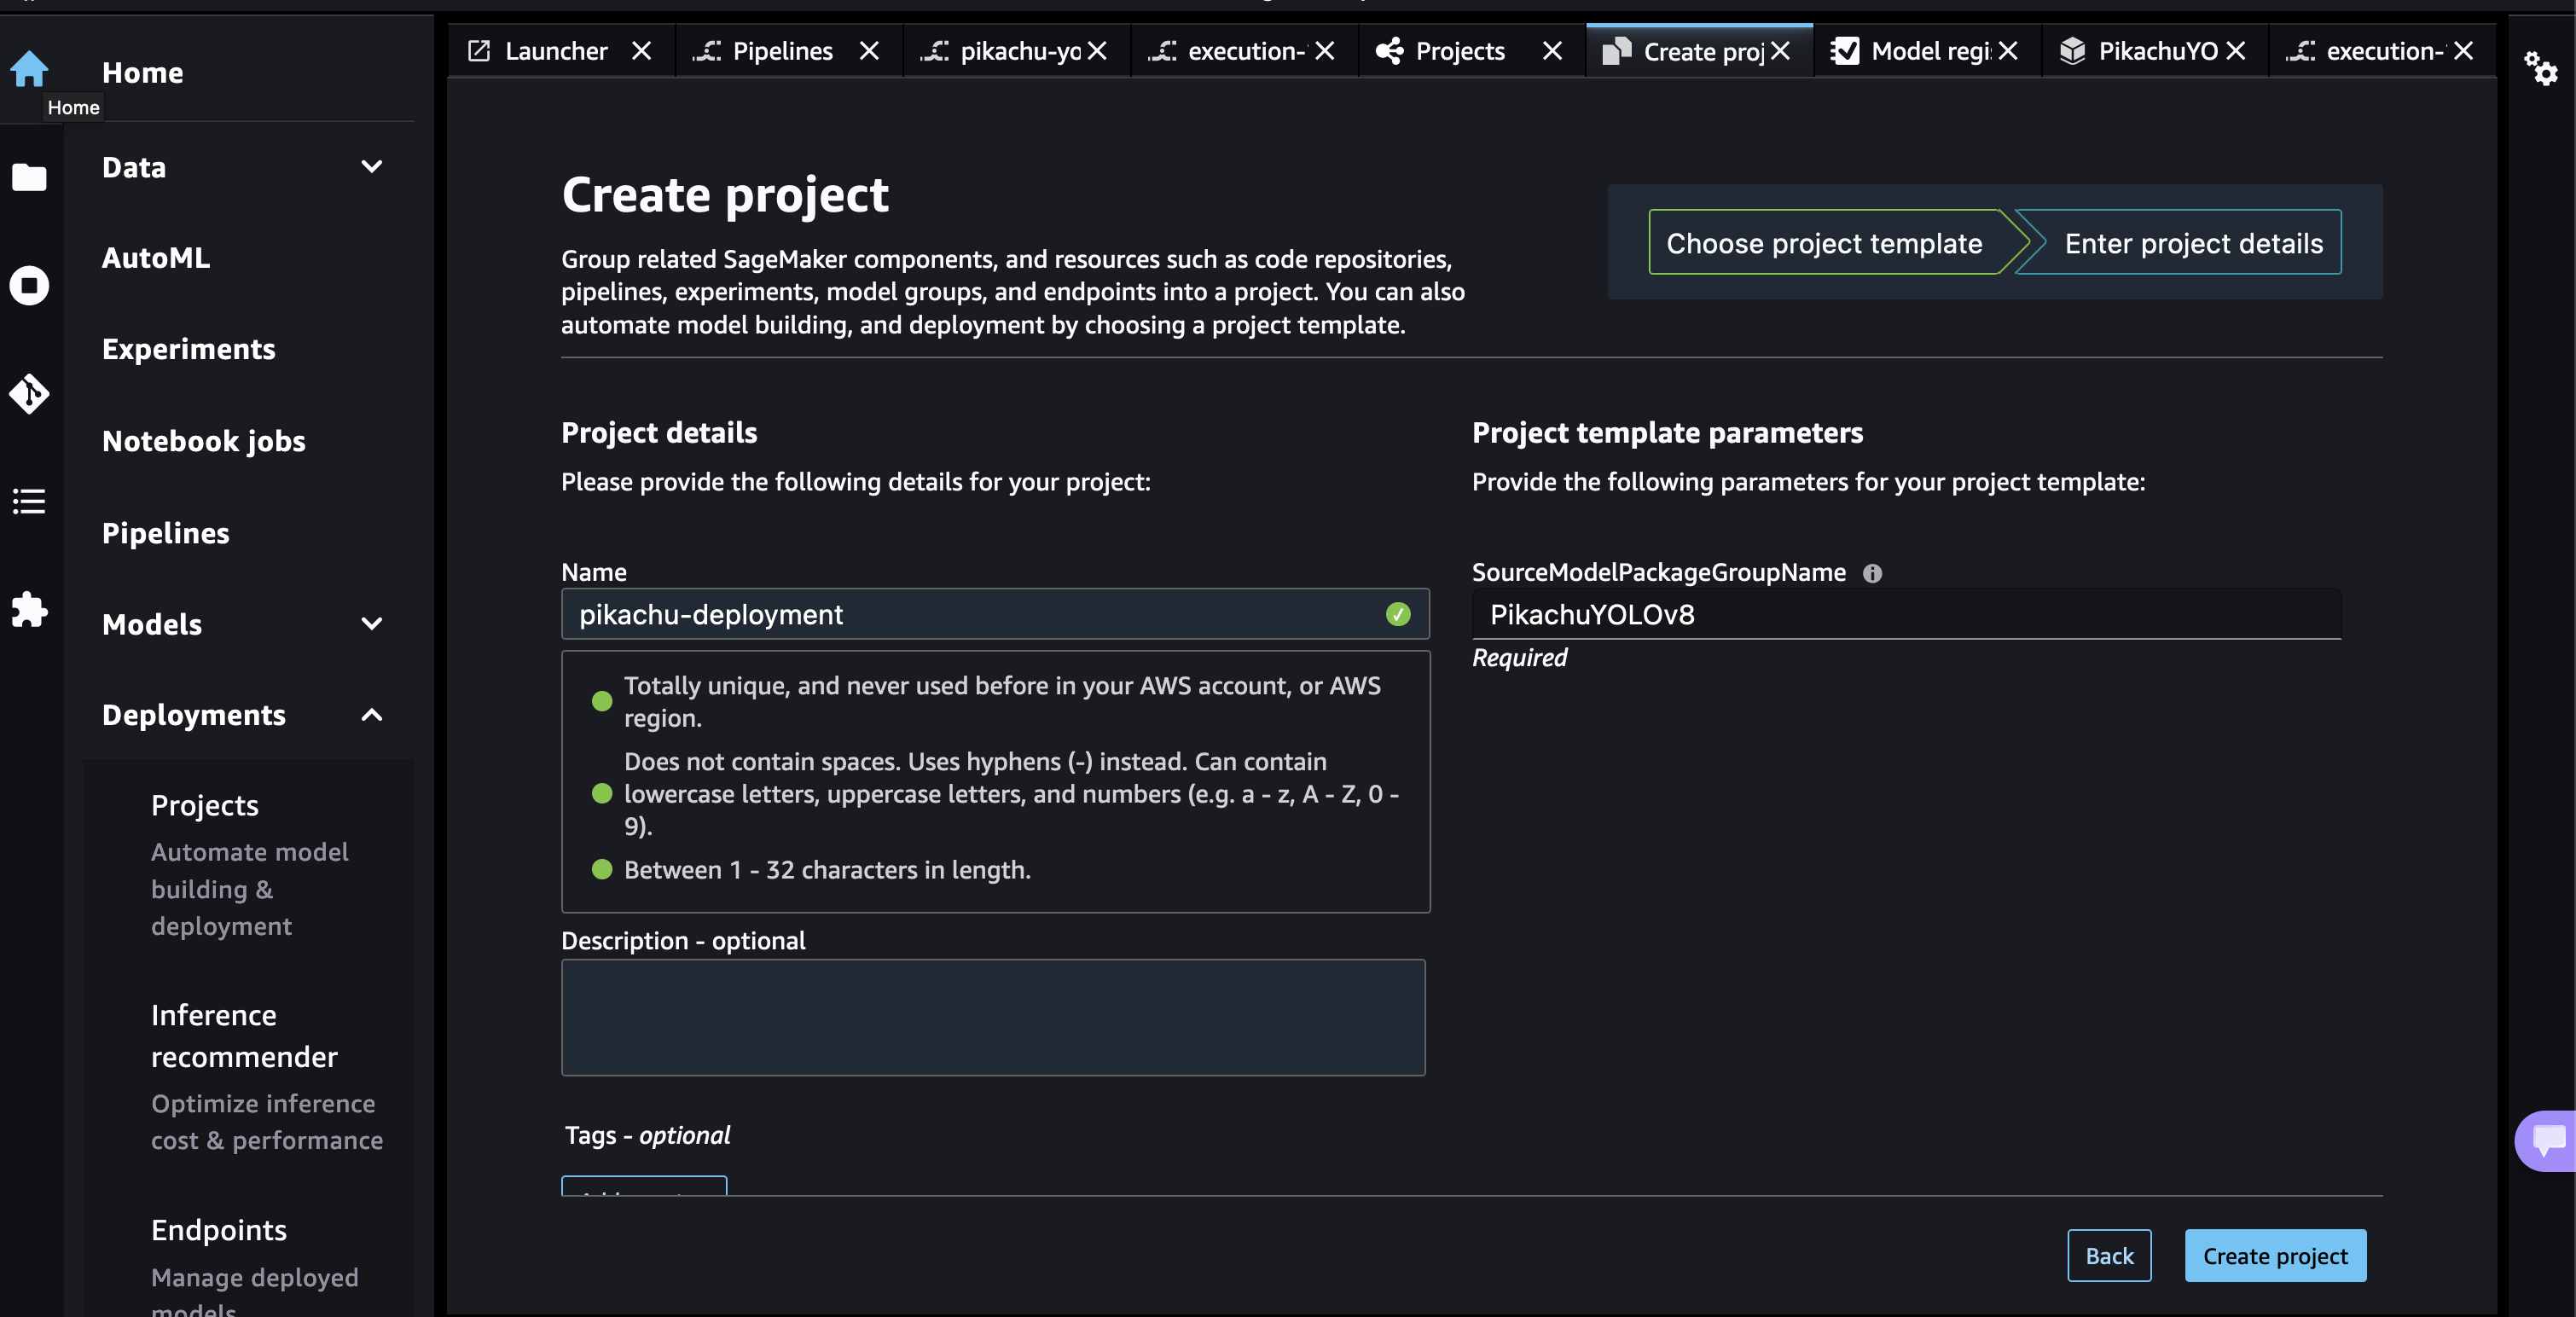The width and height of the screenshot is (2576, 1317).
Task: Click the Create project button
Action: 2275,1256
